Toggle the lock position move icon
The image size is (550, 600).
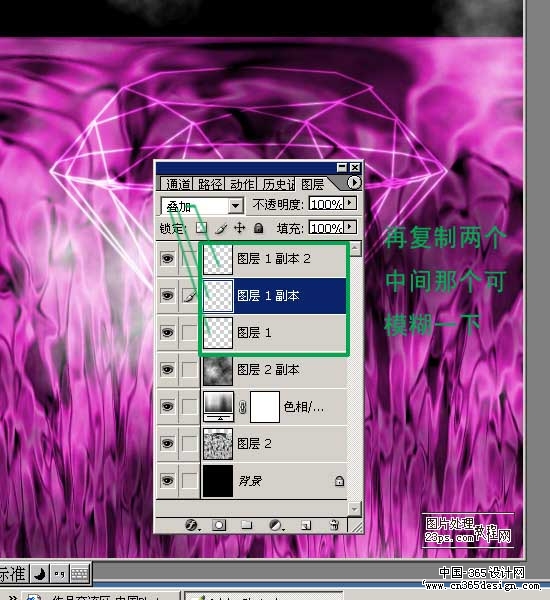(x=240, y=228)
